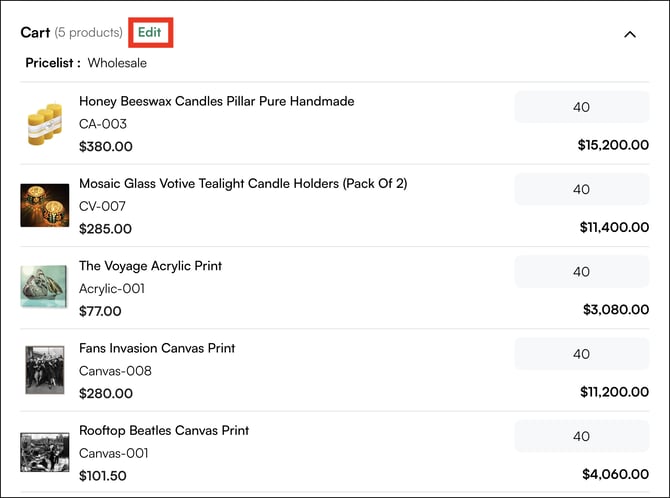The height and width of the screenshot is (498, 670).
Task: Click the quantity field for The Voyage Acrylic Print
Action: (581, 271)
